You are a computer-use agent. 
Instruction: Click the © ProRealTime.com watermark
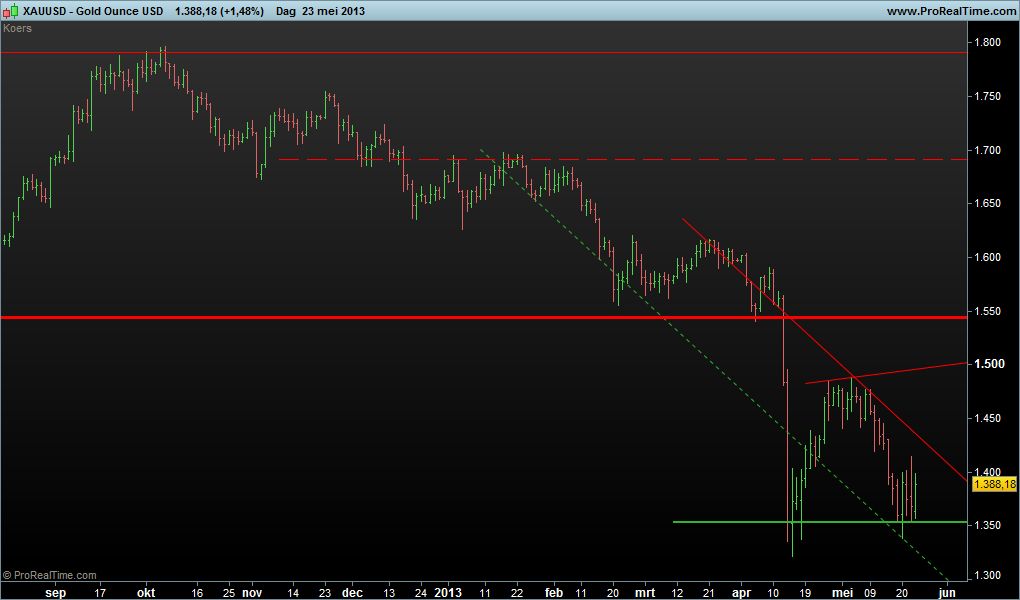(x=50, y=575)
